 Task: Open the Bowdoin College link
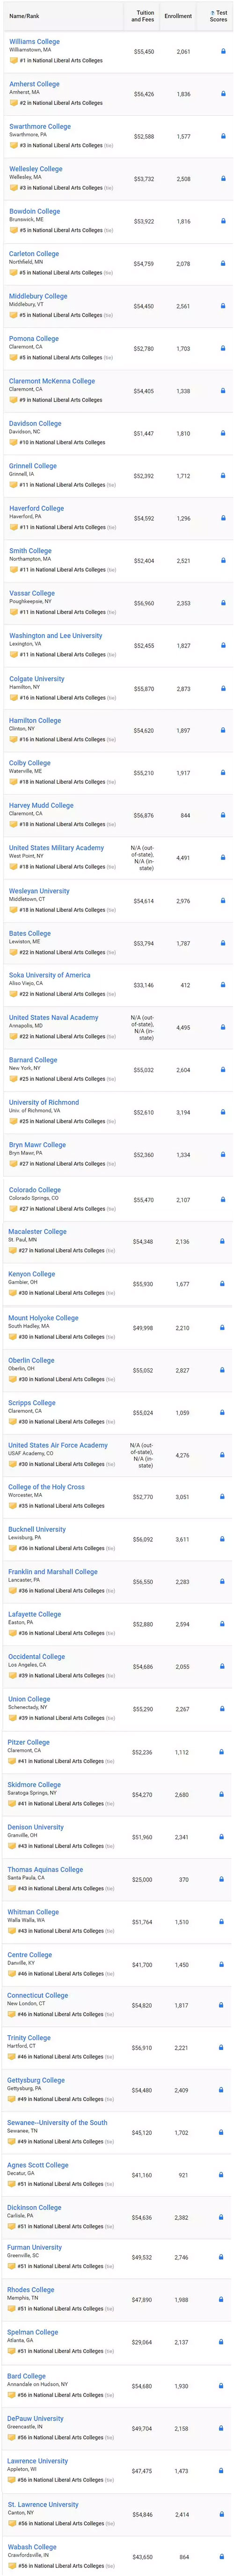pos(35,212)
